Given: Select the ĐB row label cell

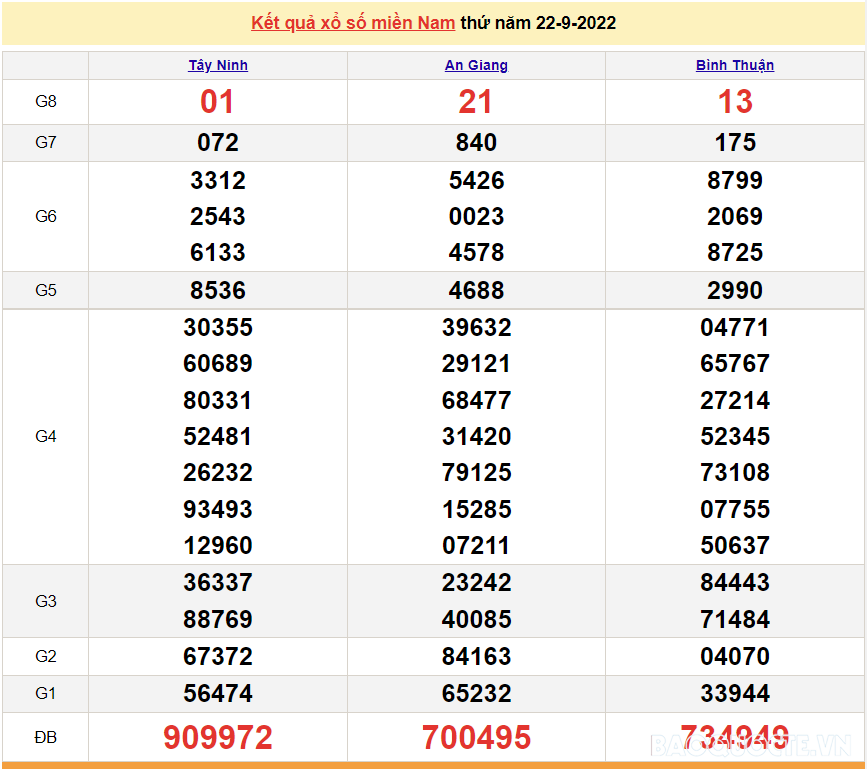Looking at the screenshot, I should tap(46, 738).
